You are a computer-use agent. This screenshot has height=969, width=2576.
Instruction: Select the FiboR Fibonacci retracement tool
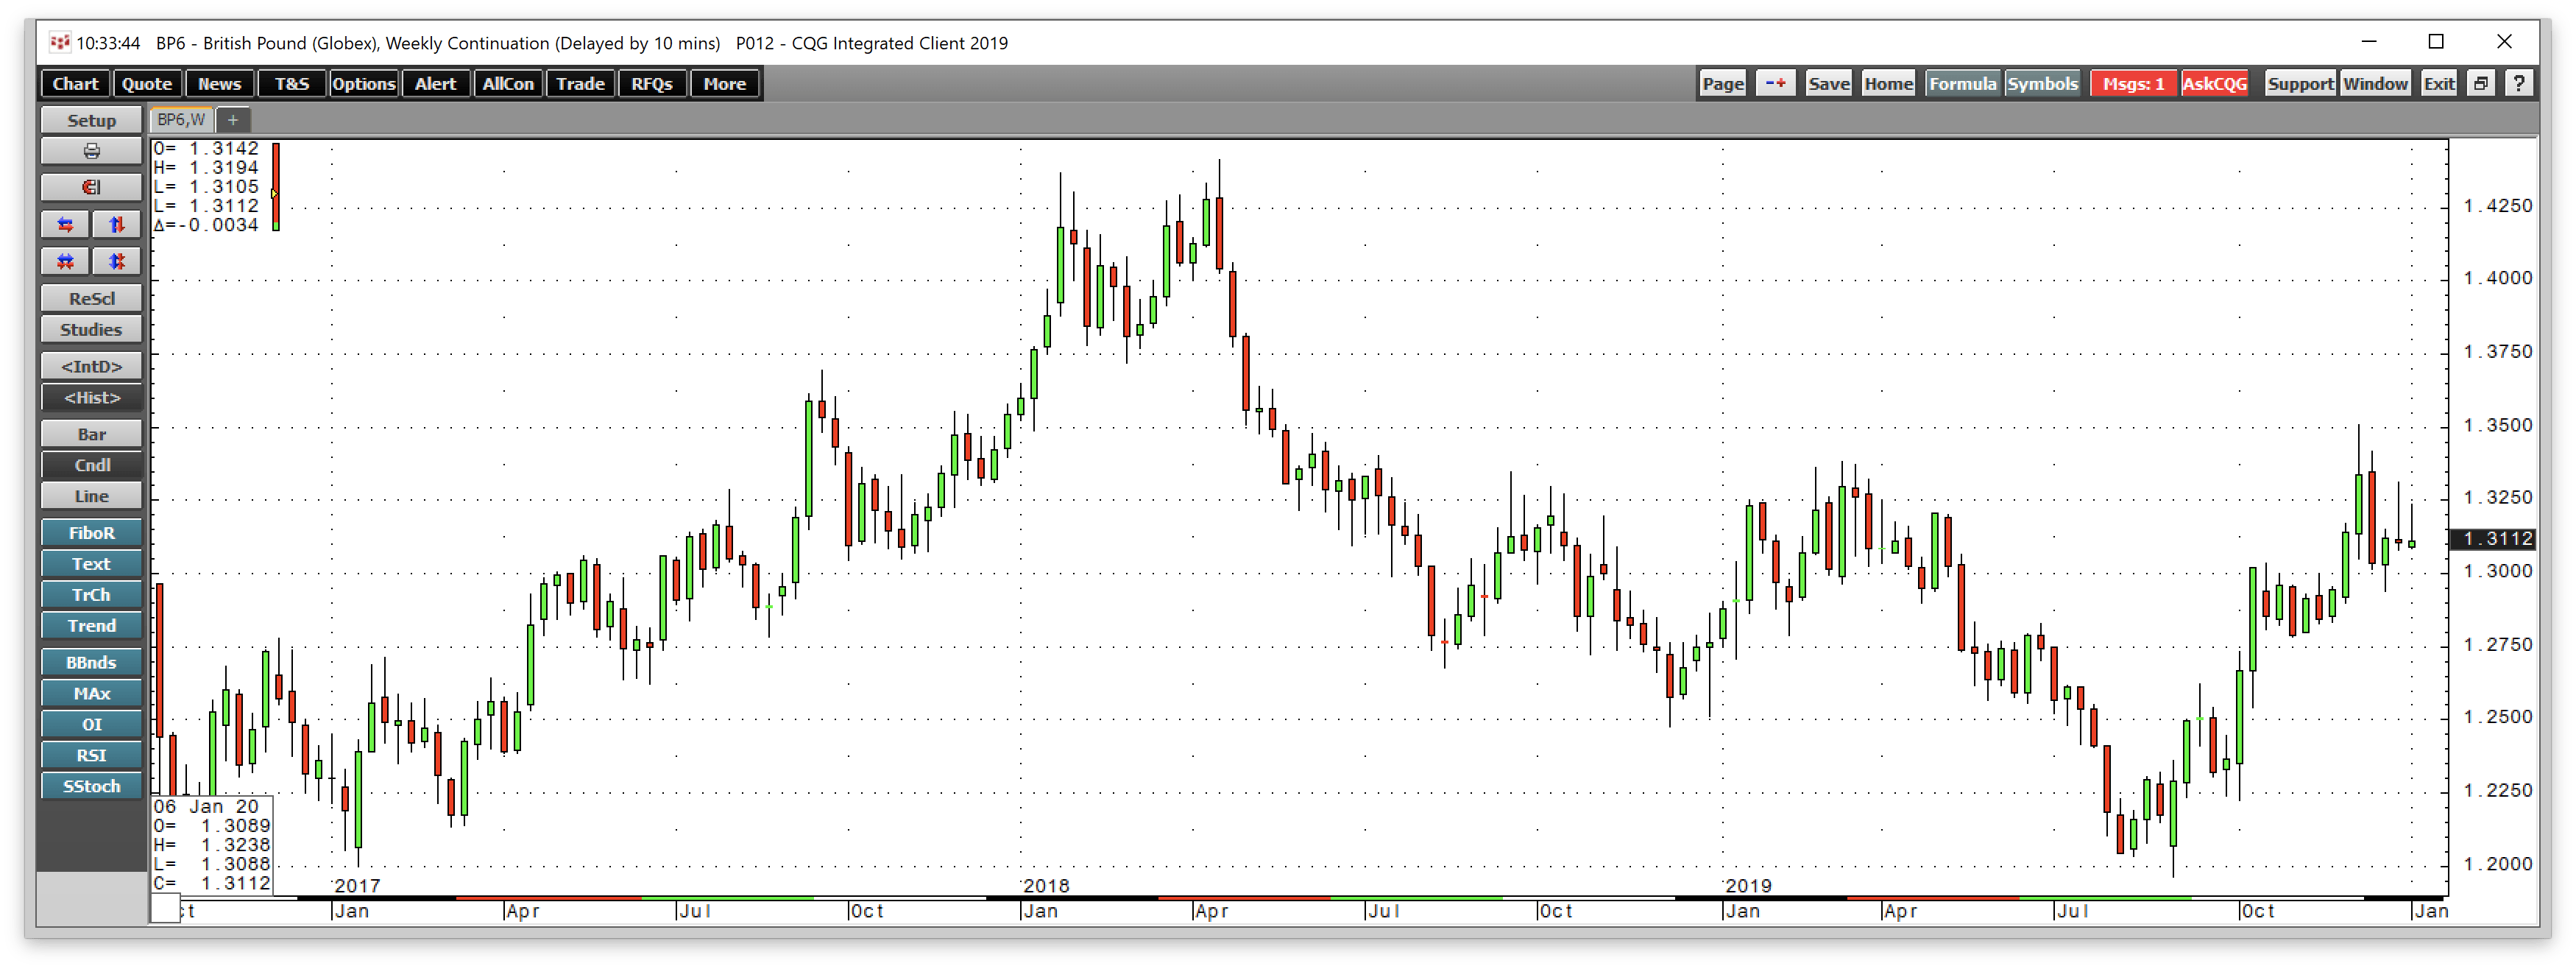pos(91,533)
